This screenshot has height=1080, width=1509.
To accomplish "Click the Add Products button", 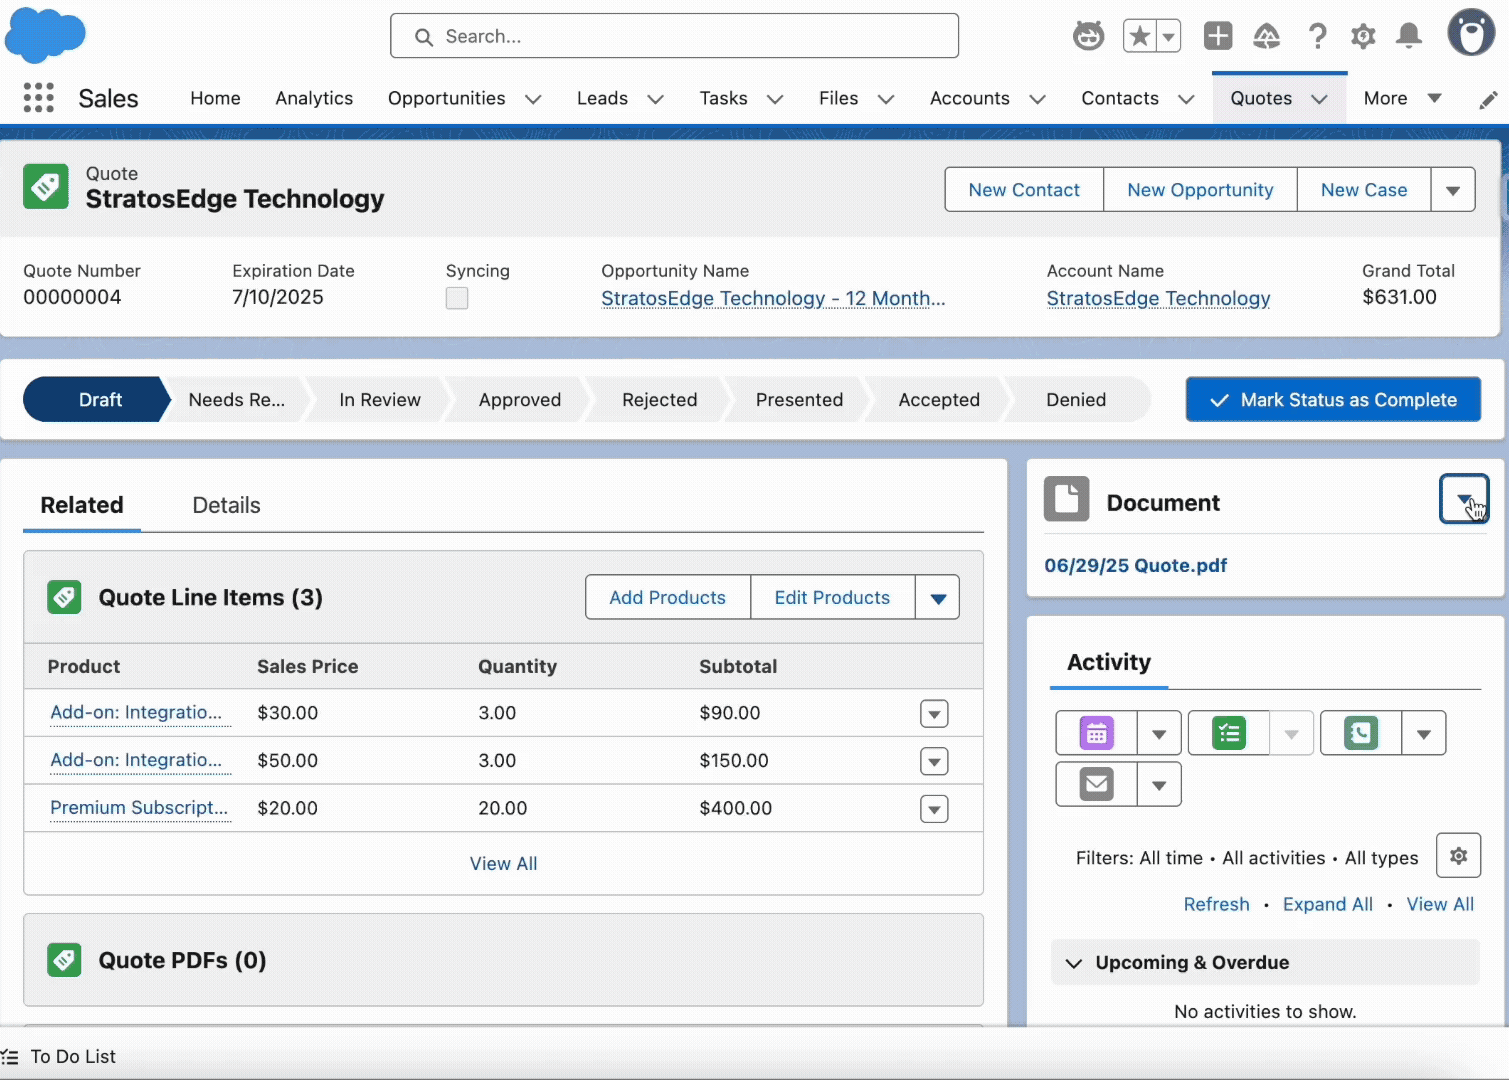I will 668,598.
